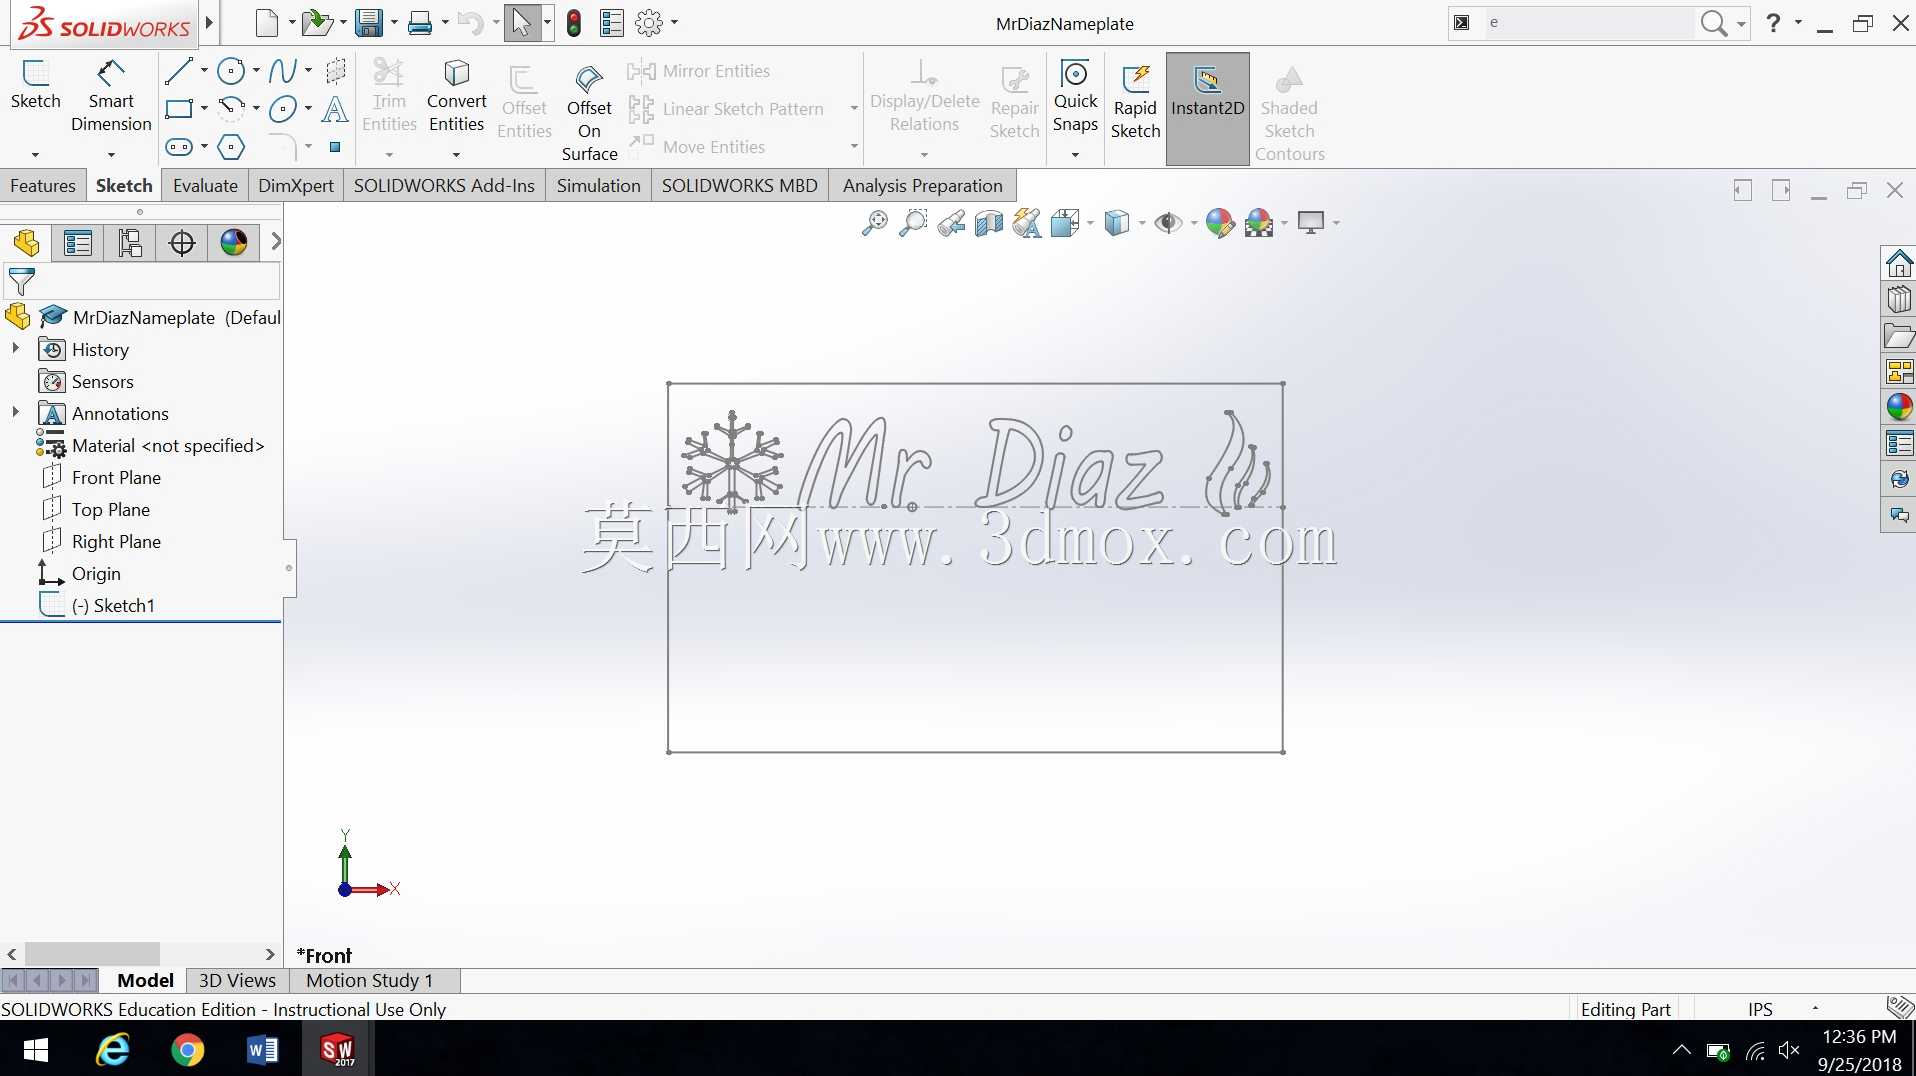
Task: Click the Zoom to Fit icon
Action: 874,222
